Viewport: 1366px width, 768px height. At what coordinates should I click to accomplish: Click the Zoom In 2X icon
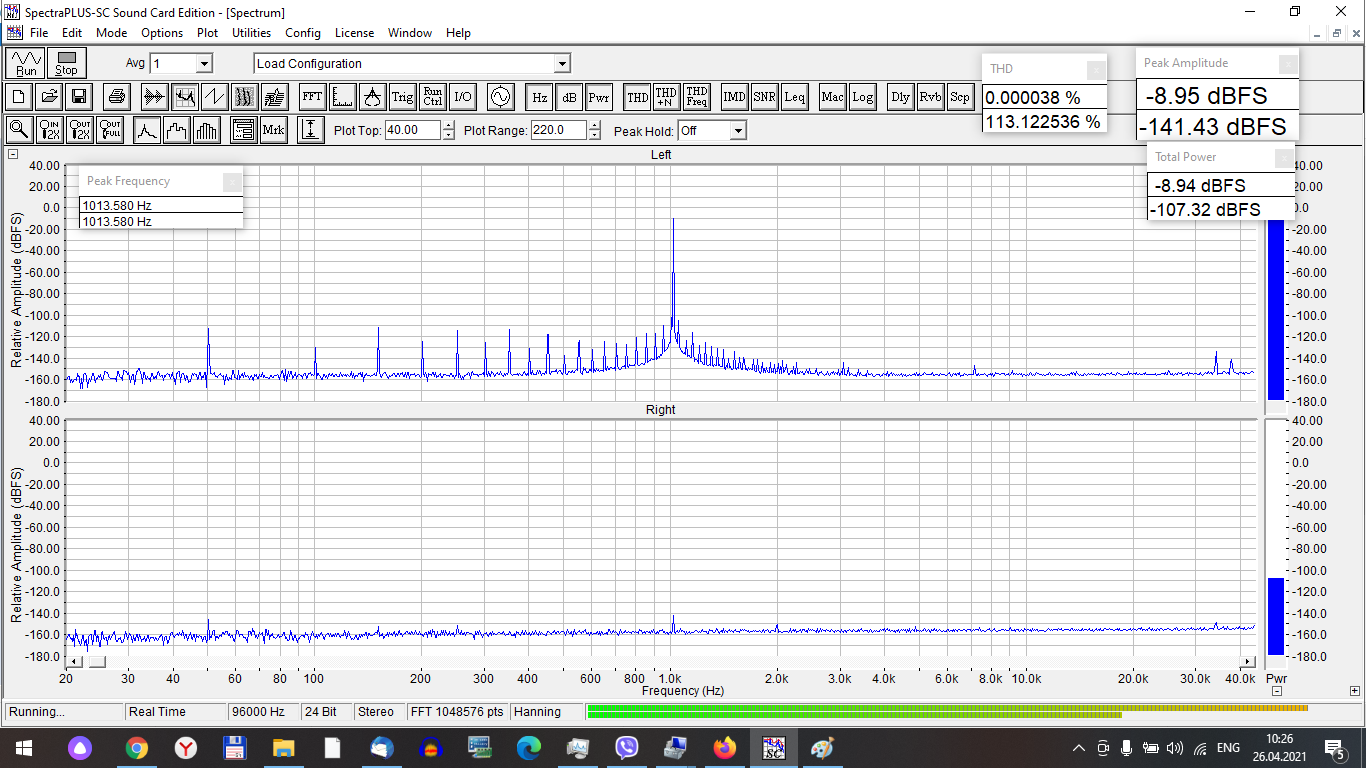[x=49, y=130]
